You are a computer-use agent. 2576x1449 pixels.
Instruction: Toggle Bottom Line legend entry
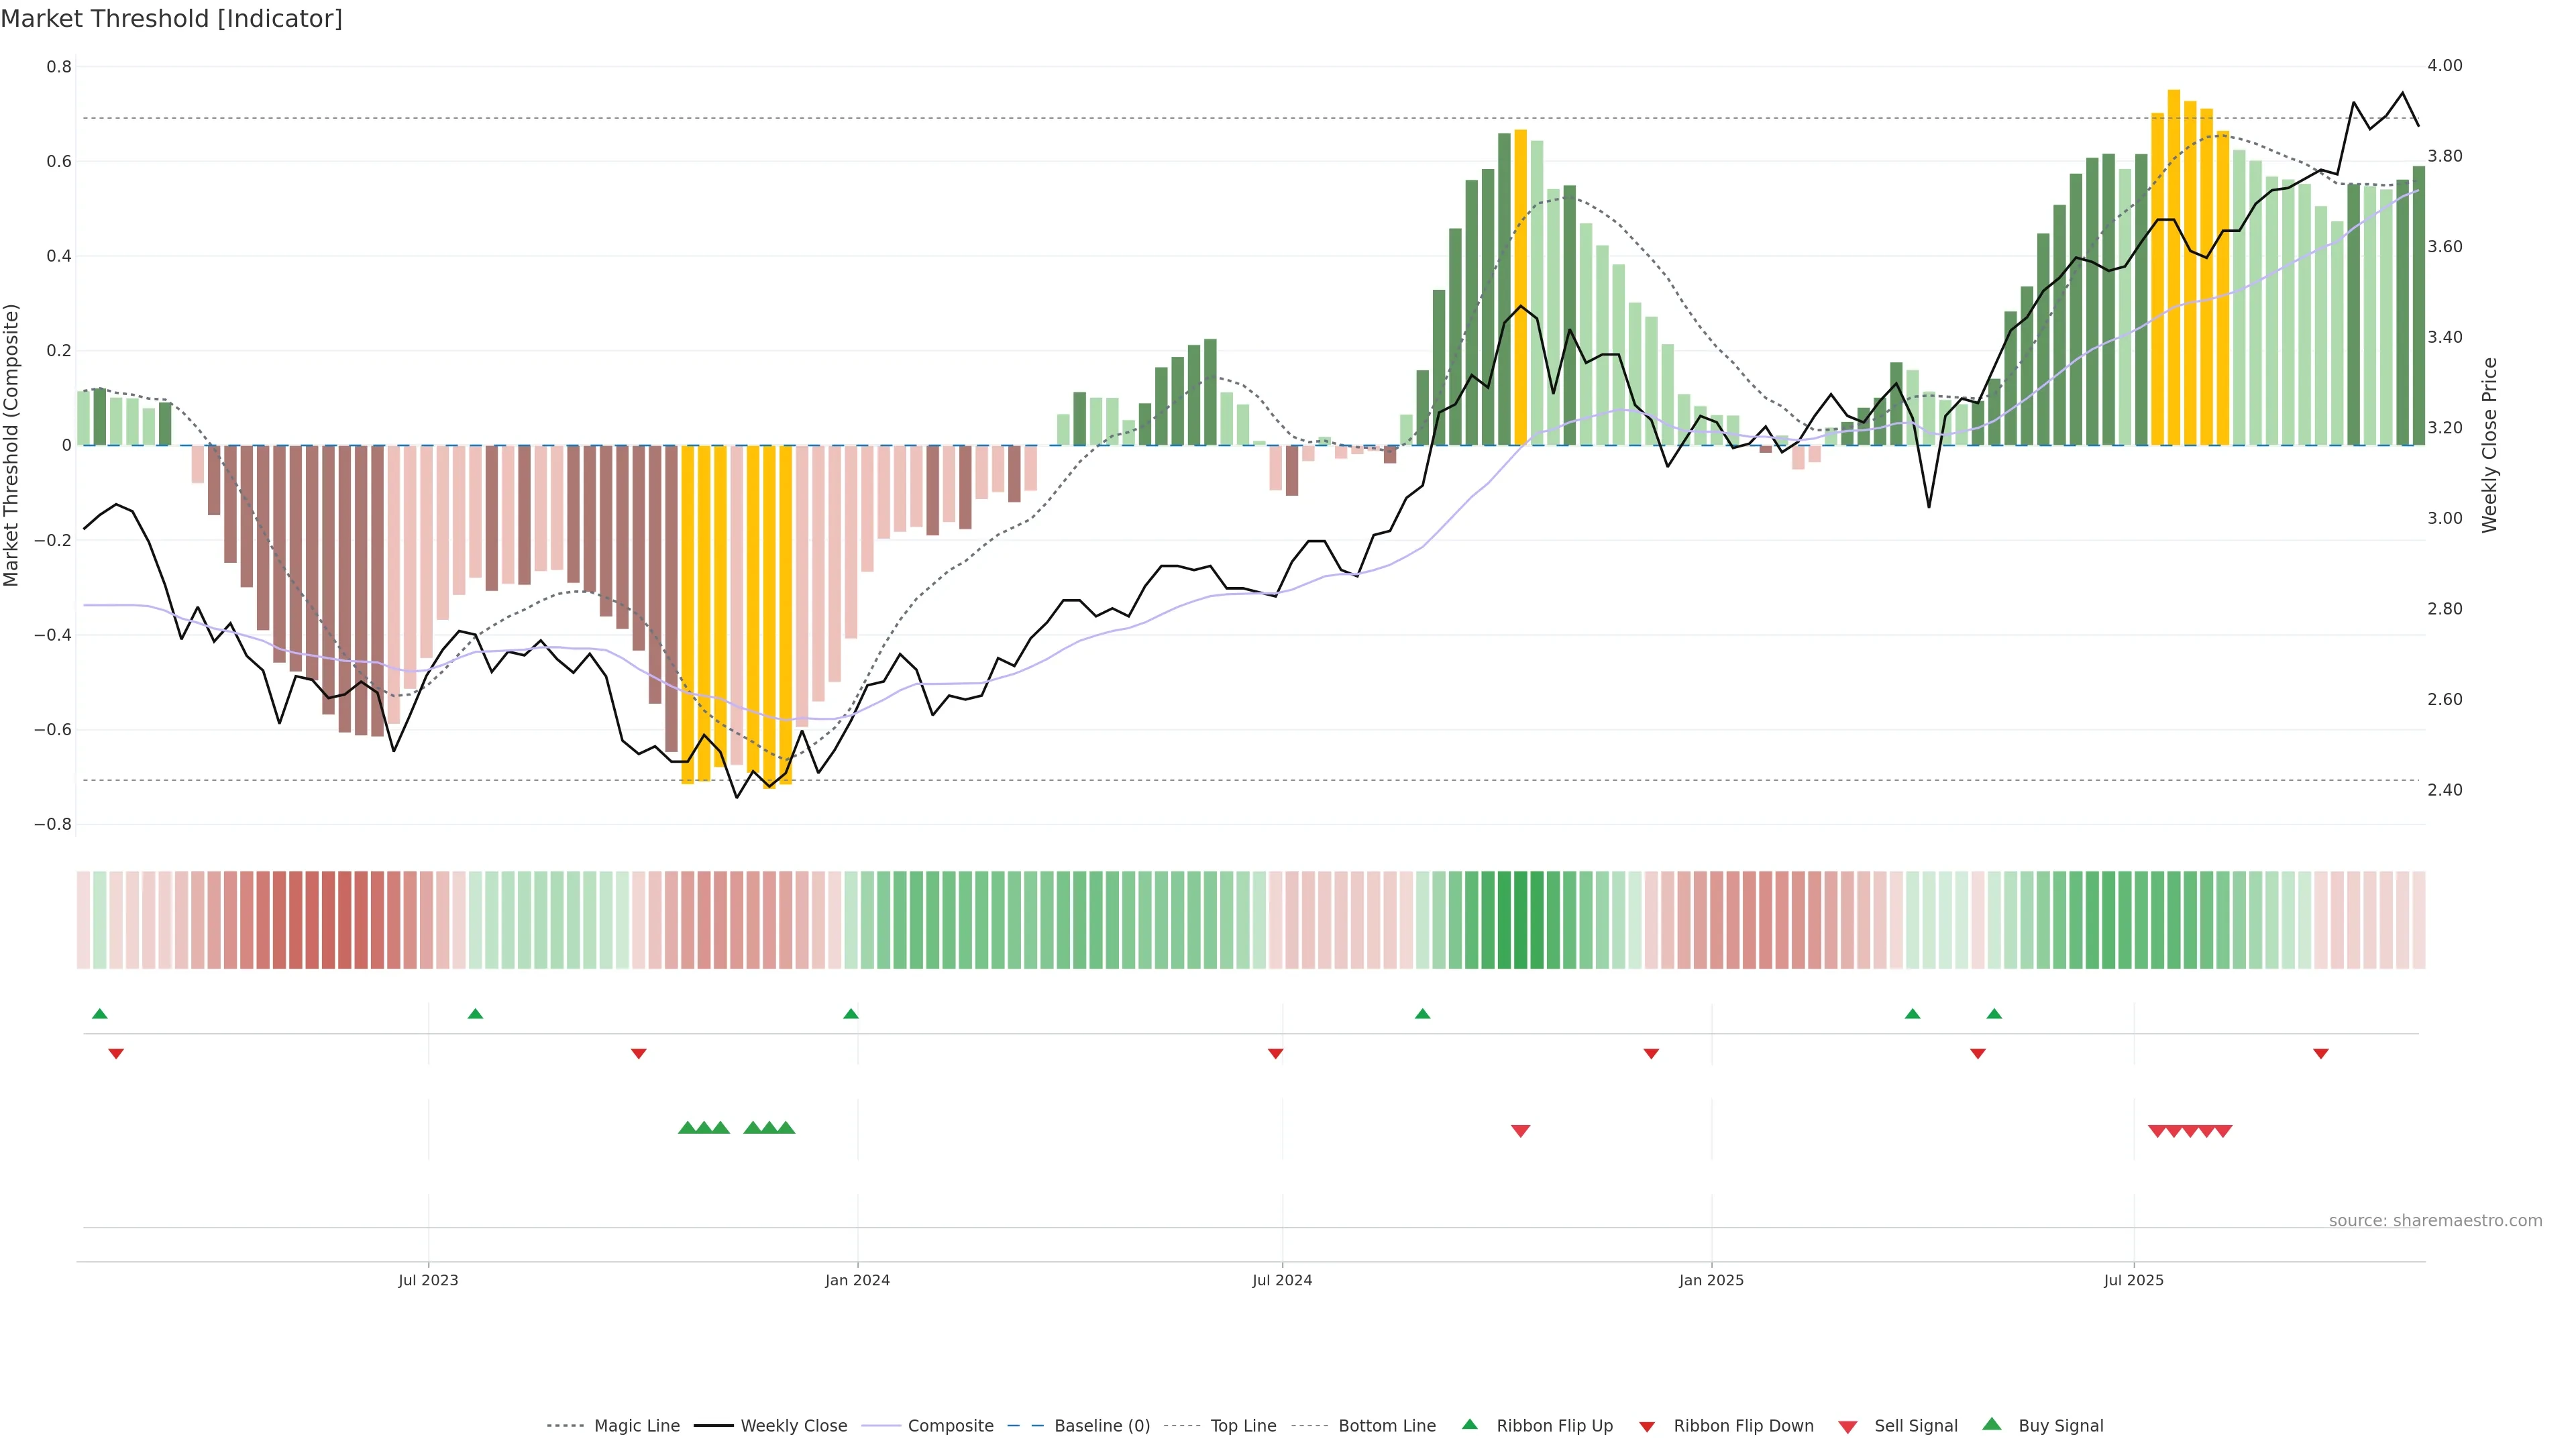(1386, 1426)
